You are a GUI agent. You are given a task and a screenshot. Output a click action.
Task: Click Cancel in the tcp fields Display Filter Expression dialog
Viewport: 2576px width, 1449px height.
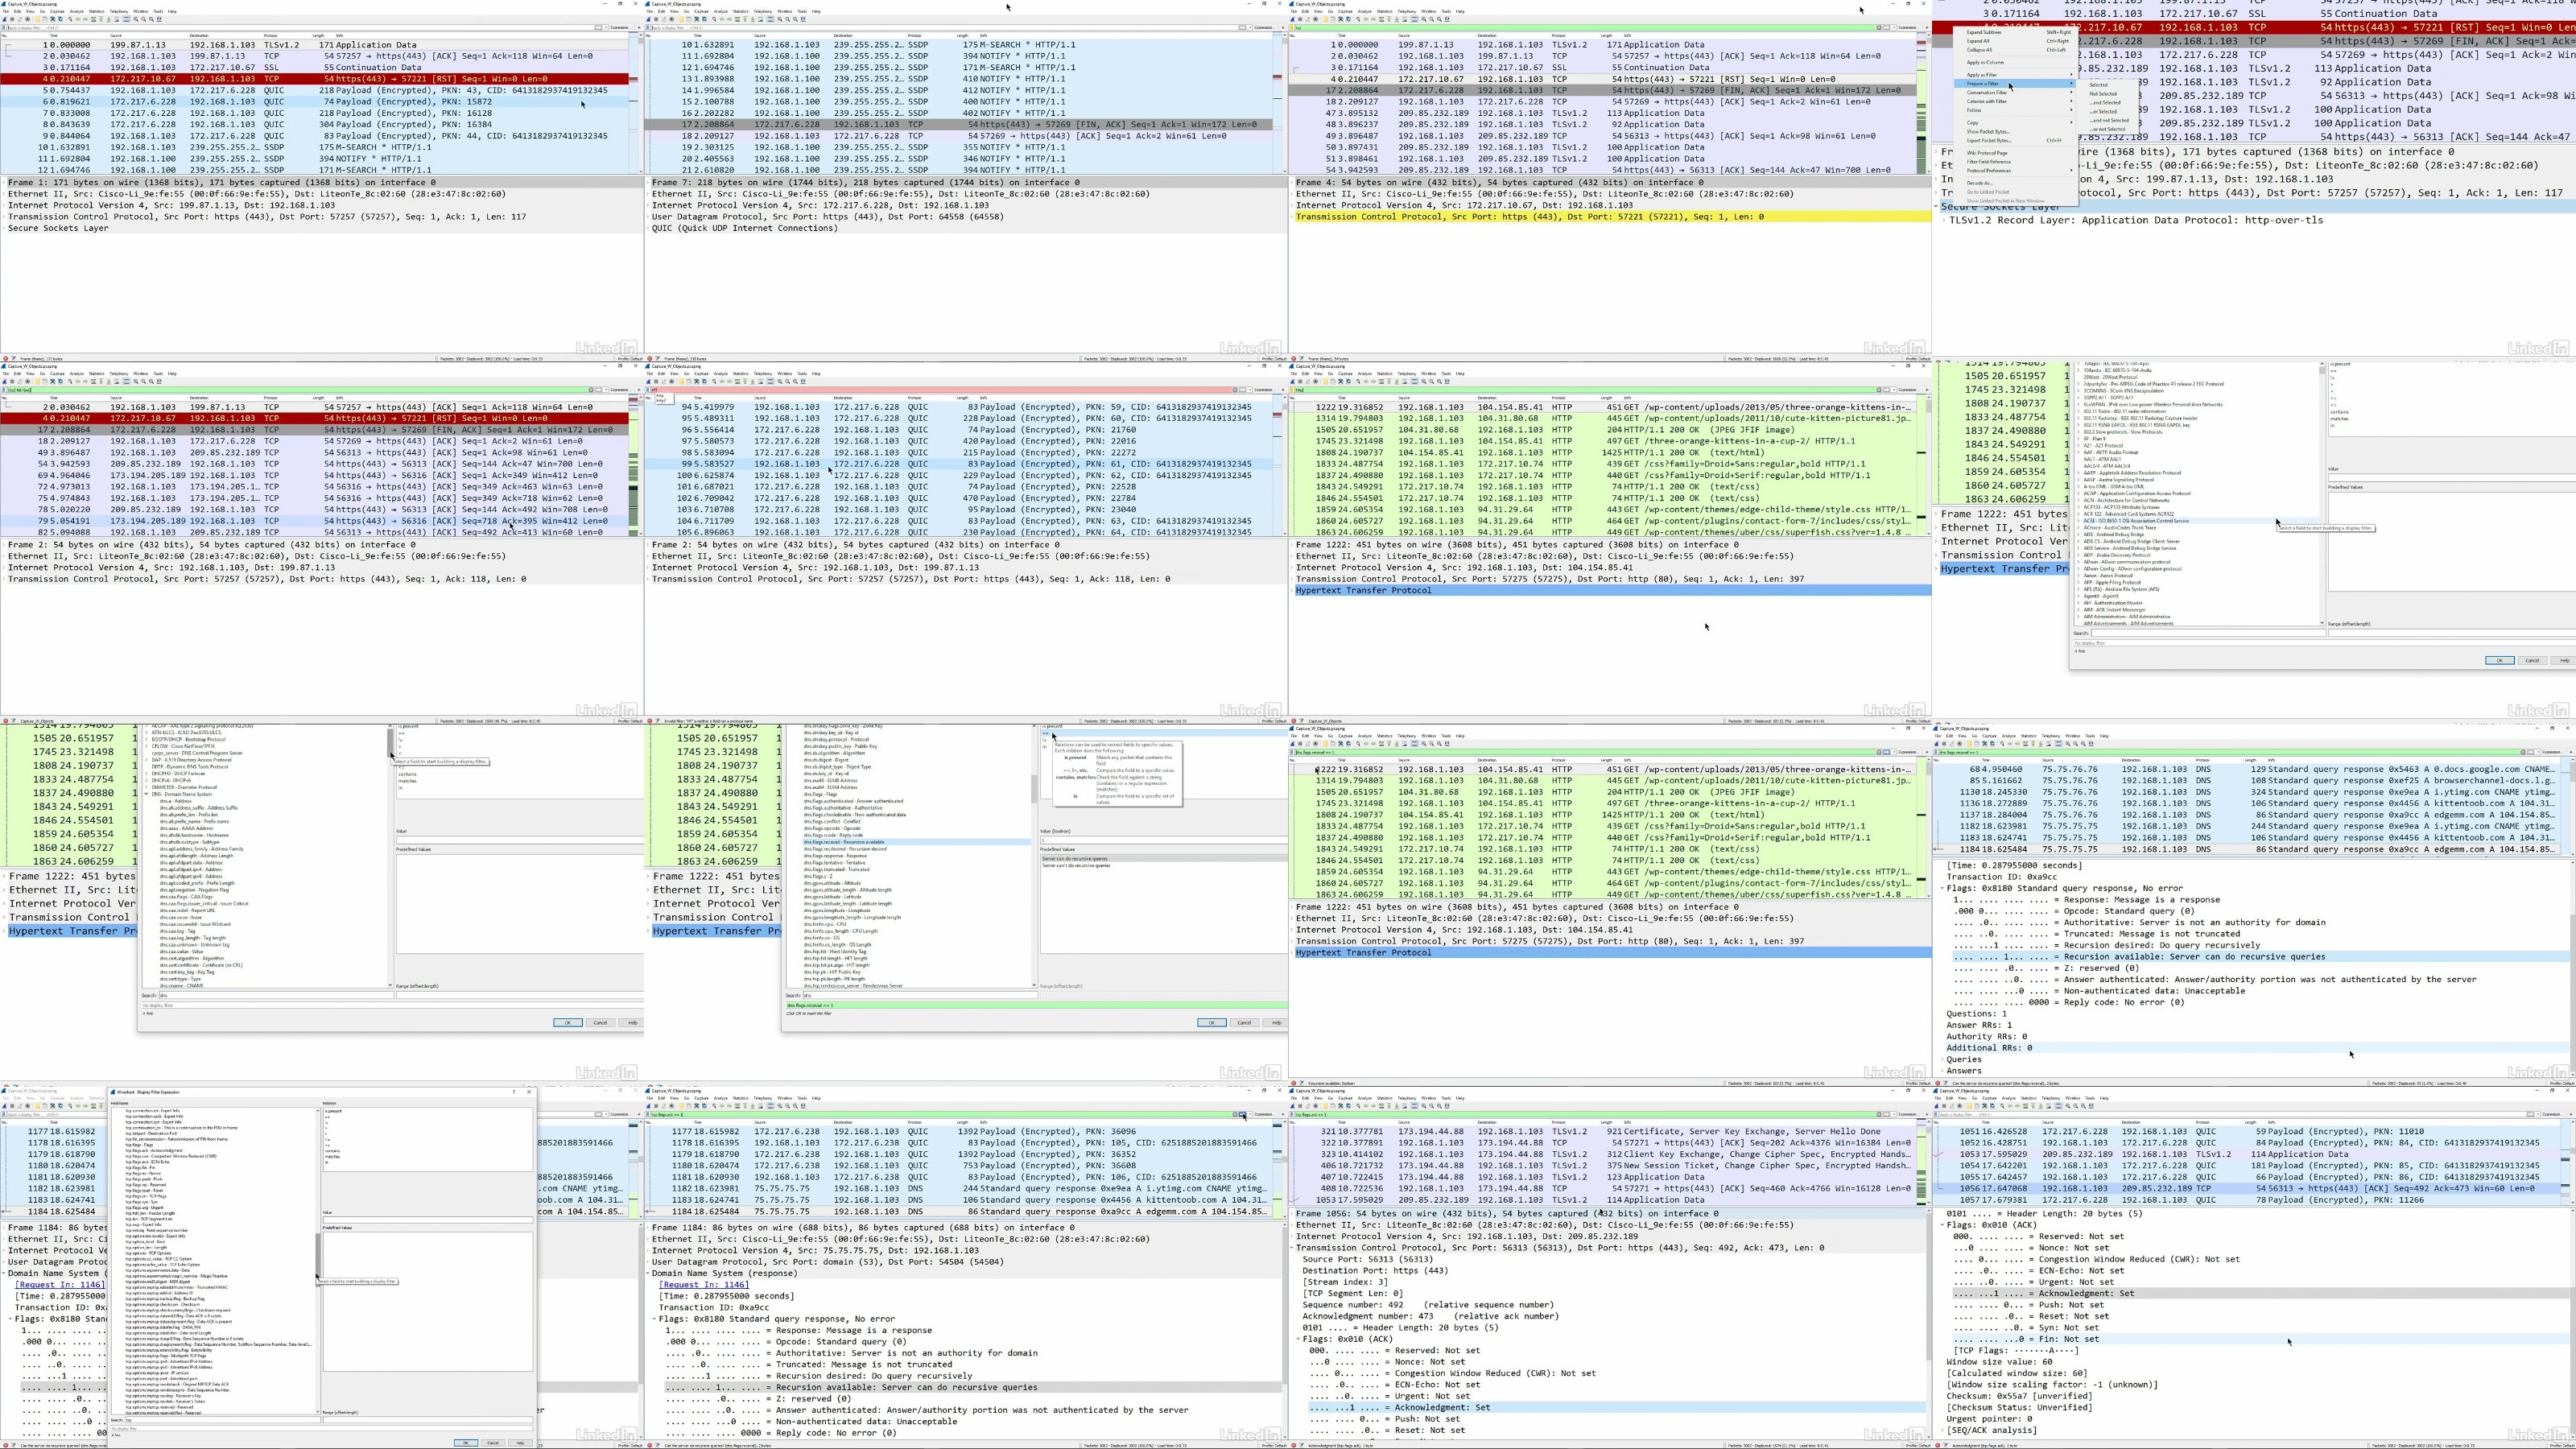click(x=493, y=1443)
